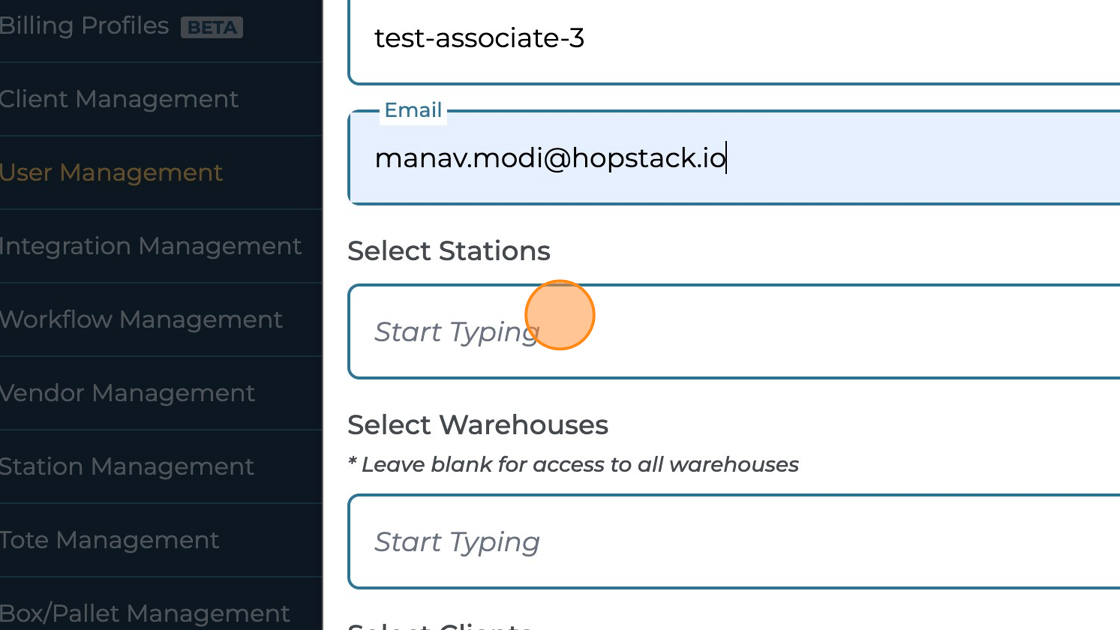Viewport: 1120px width, 630px height.
Task: Click the partially visible Select Clients heading
Action: 440,625
